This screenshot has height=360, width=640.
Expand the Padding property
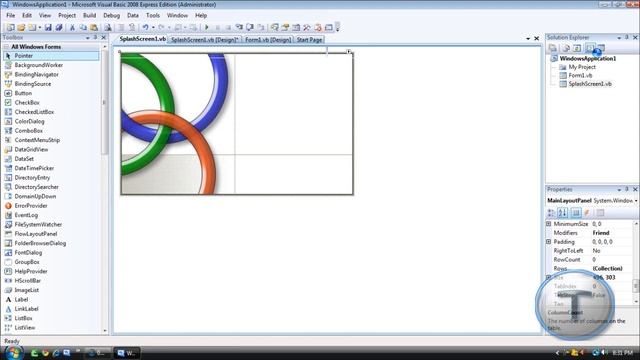[x=549, y=242]
